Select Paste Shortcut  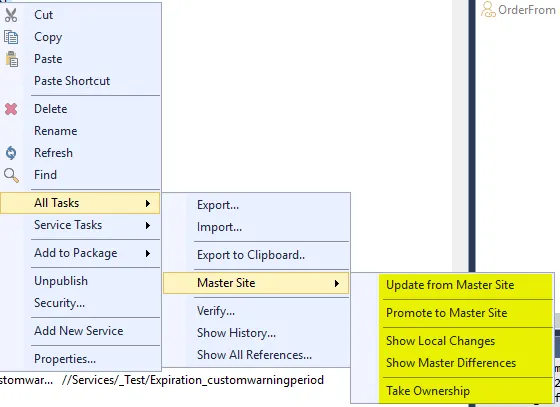pyautogui.click(x=81, y=81)
